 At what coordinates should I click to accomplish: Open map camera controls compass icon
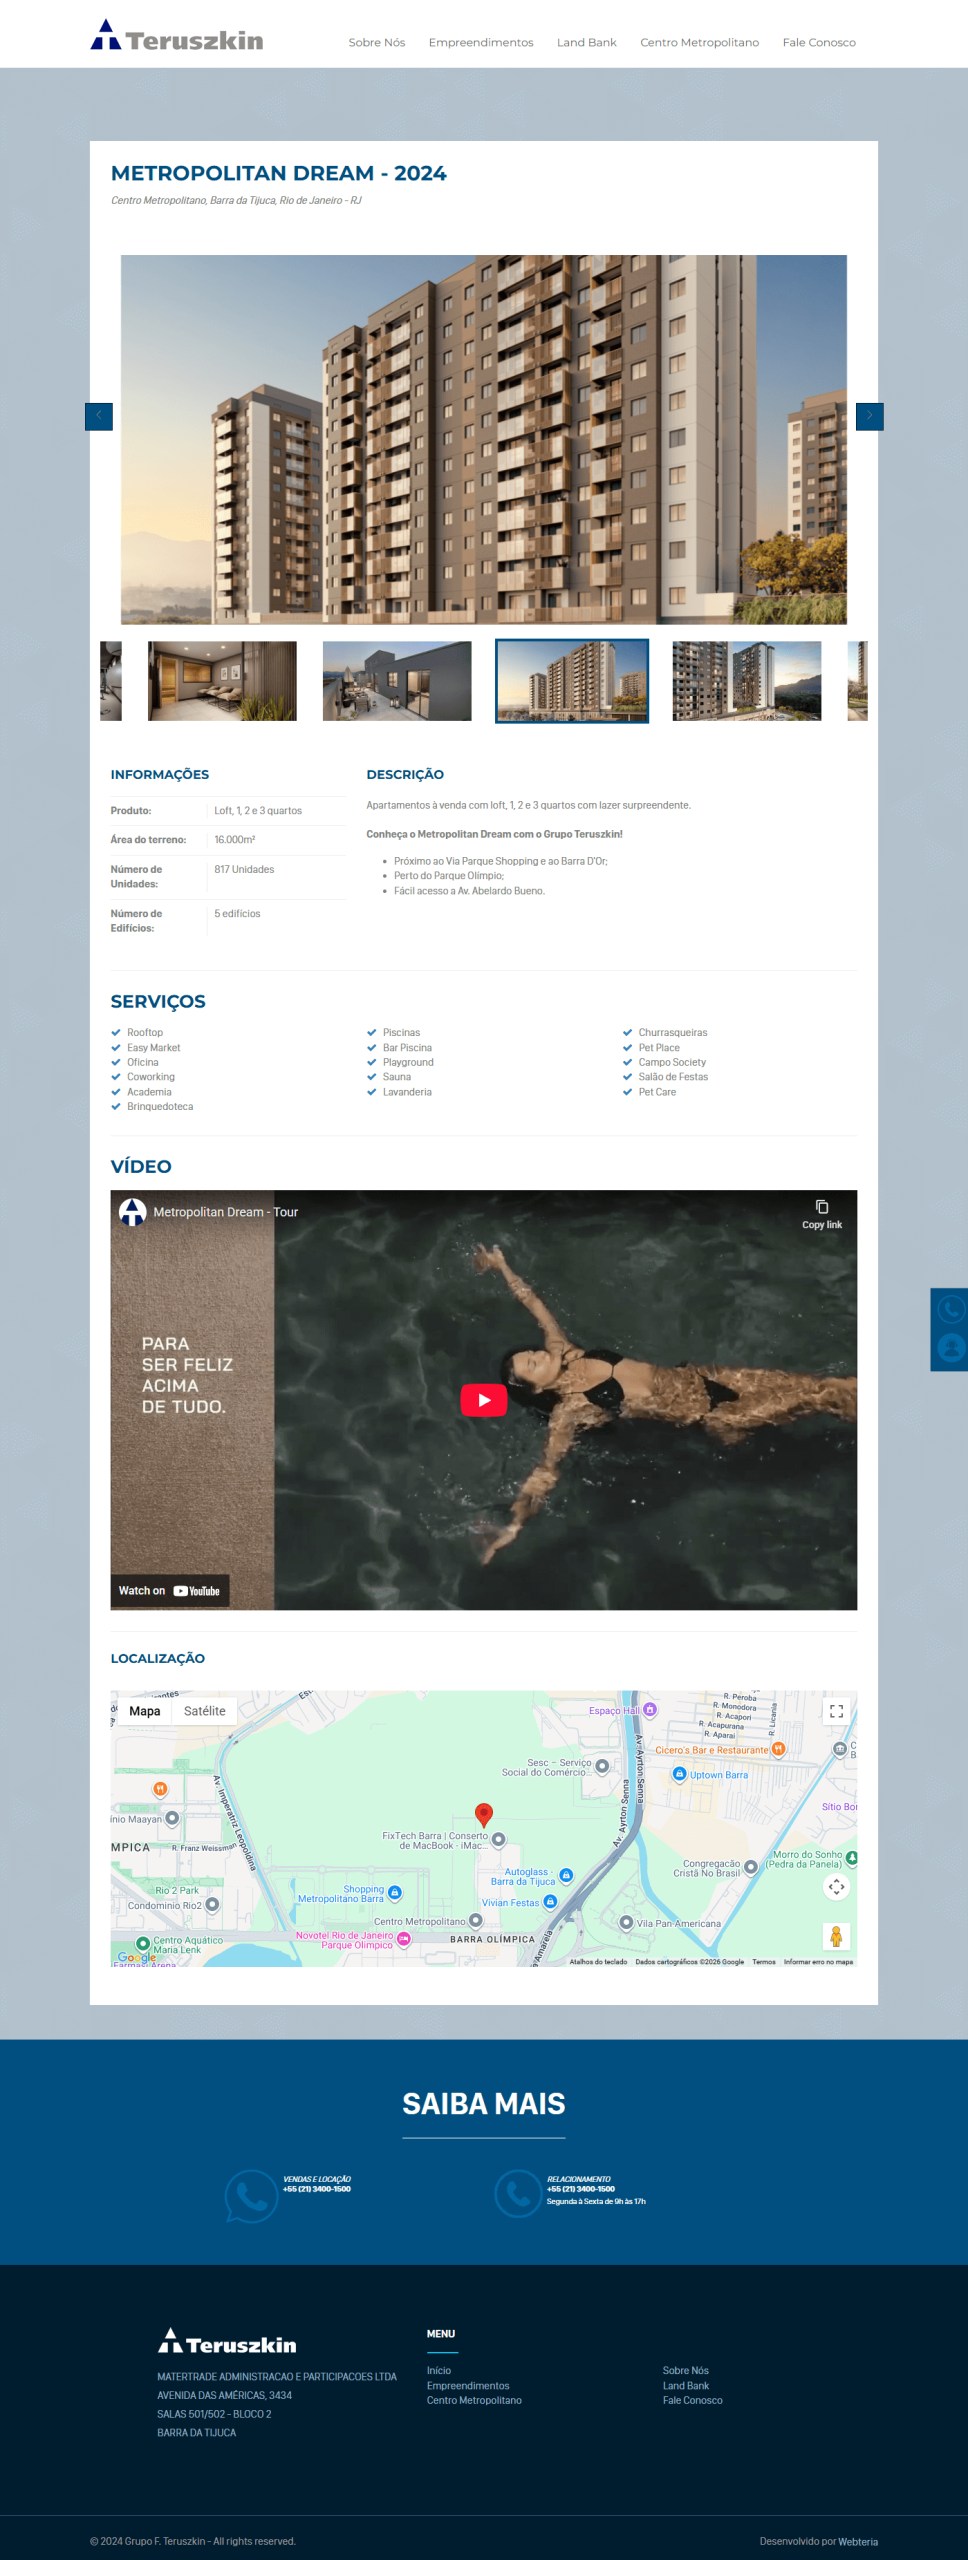836,1887
